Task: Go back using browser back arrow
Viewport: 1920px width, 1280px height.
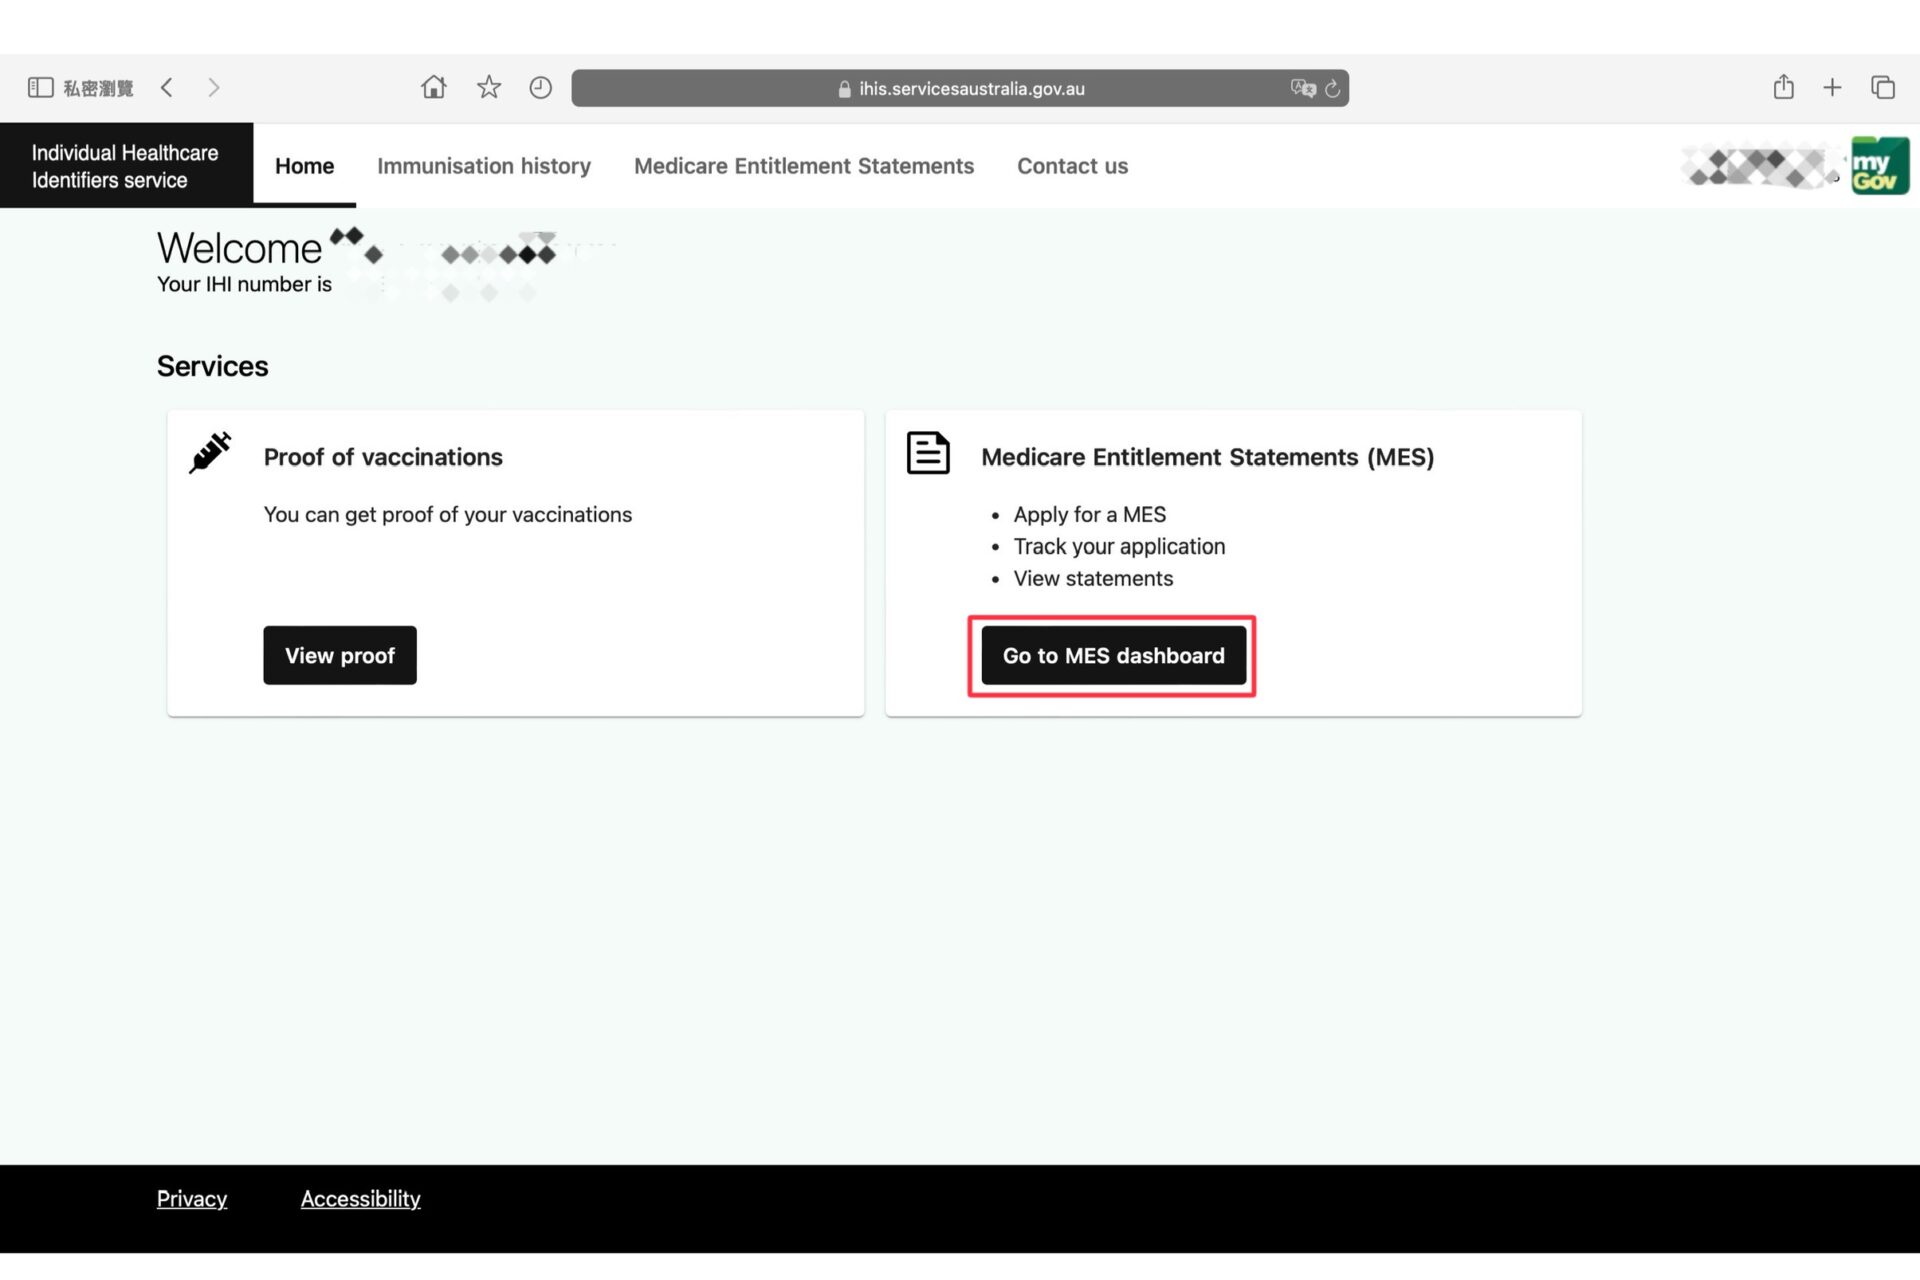Action: coord(167,88)
